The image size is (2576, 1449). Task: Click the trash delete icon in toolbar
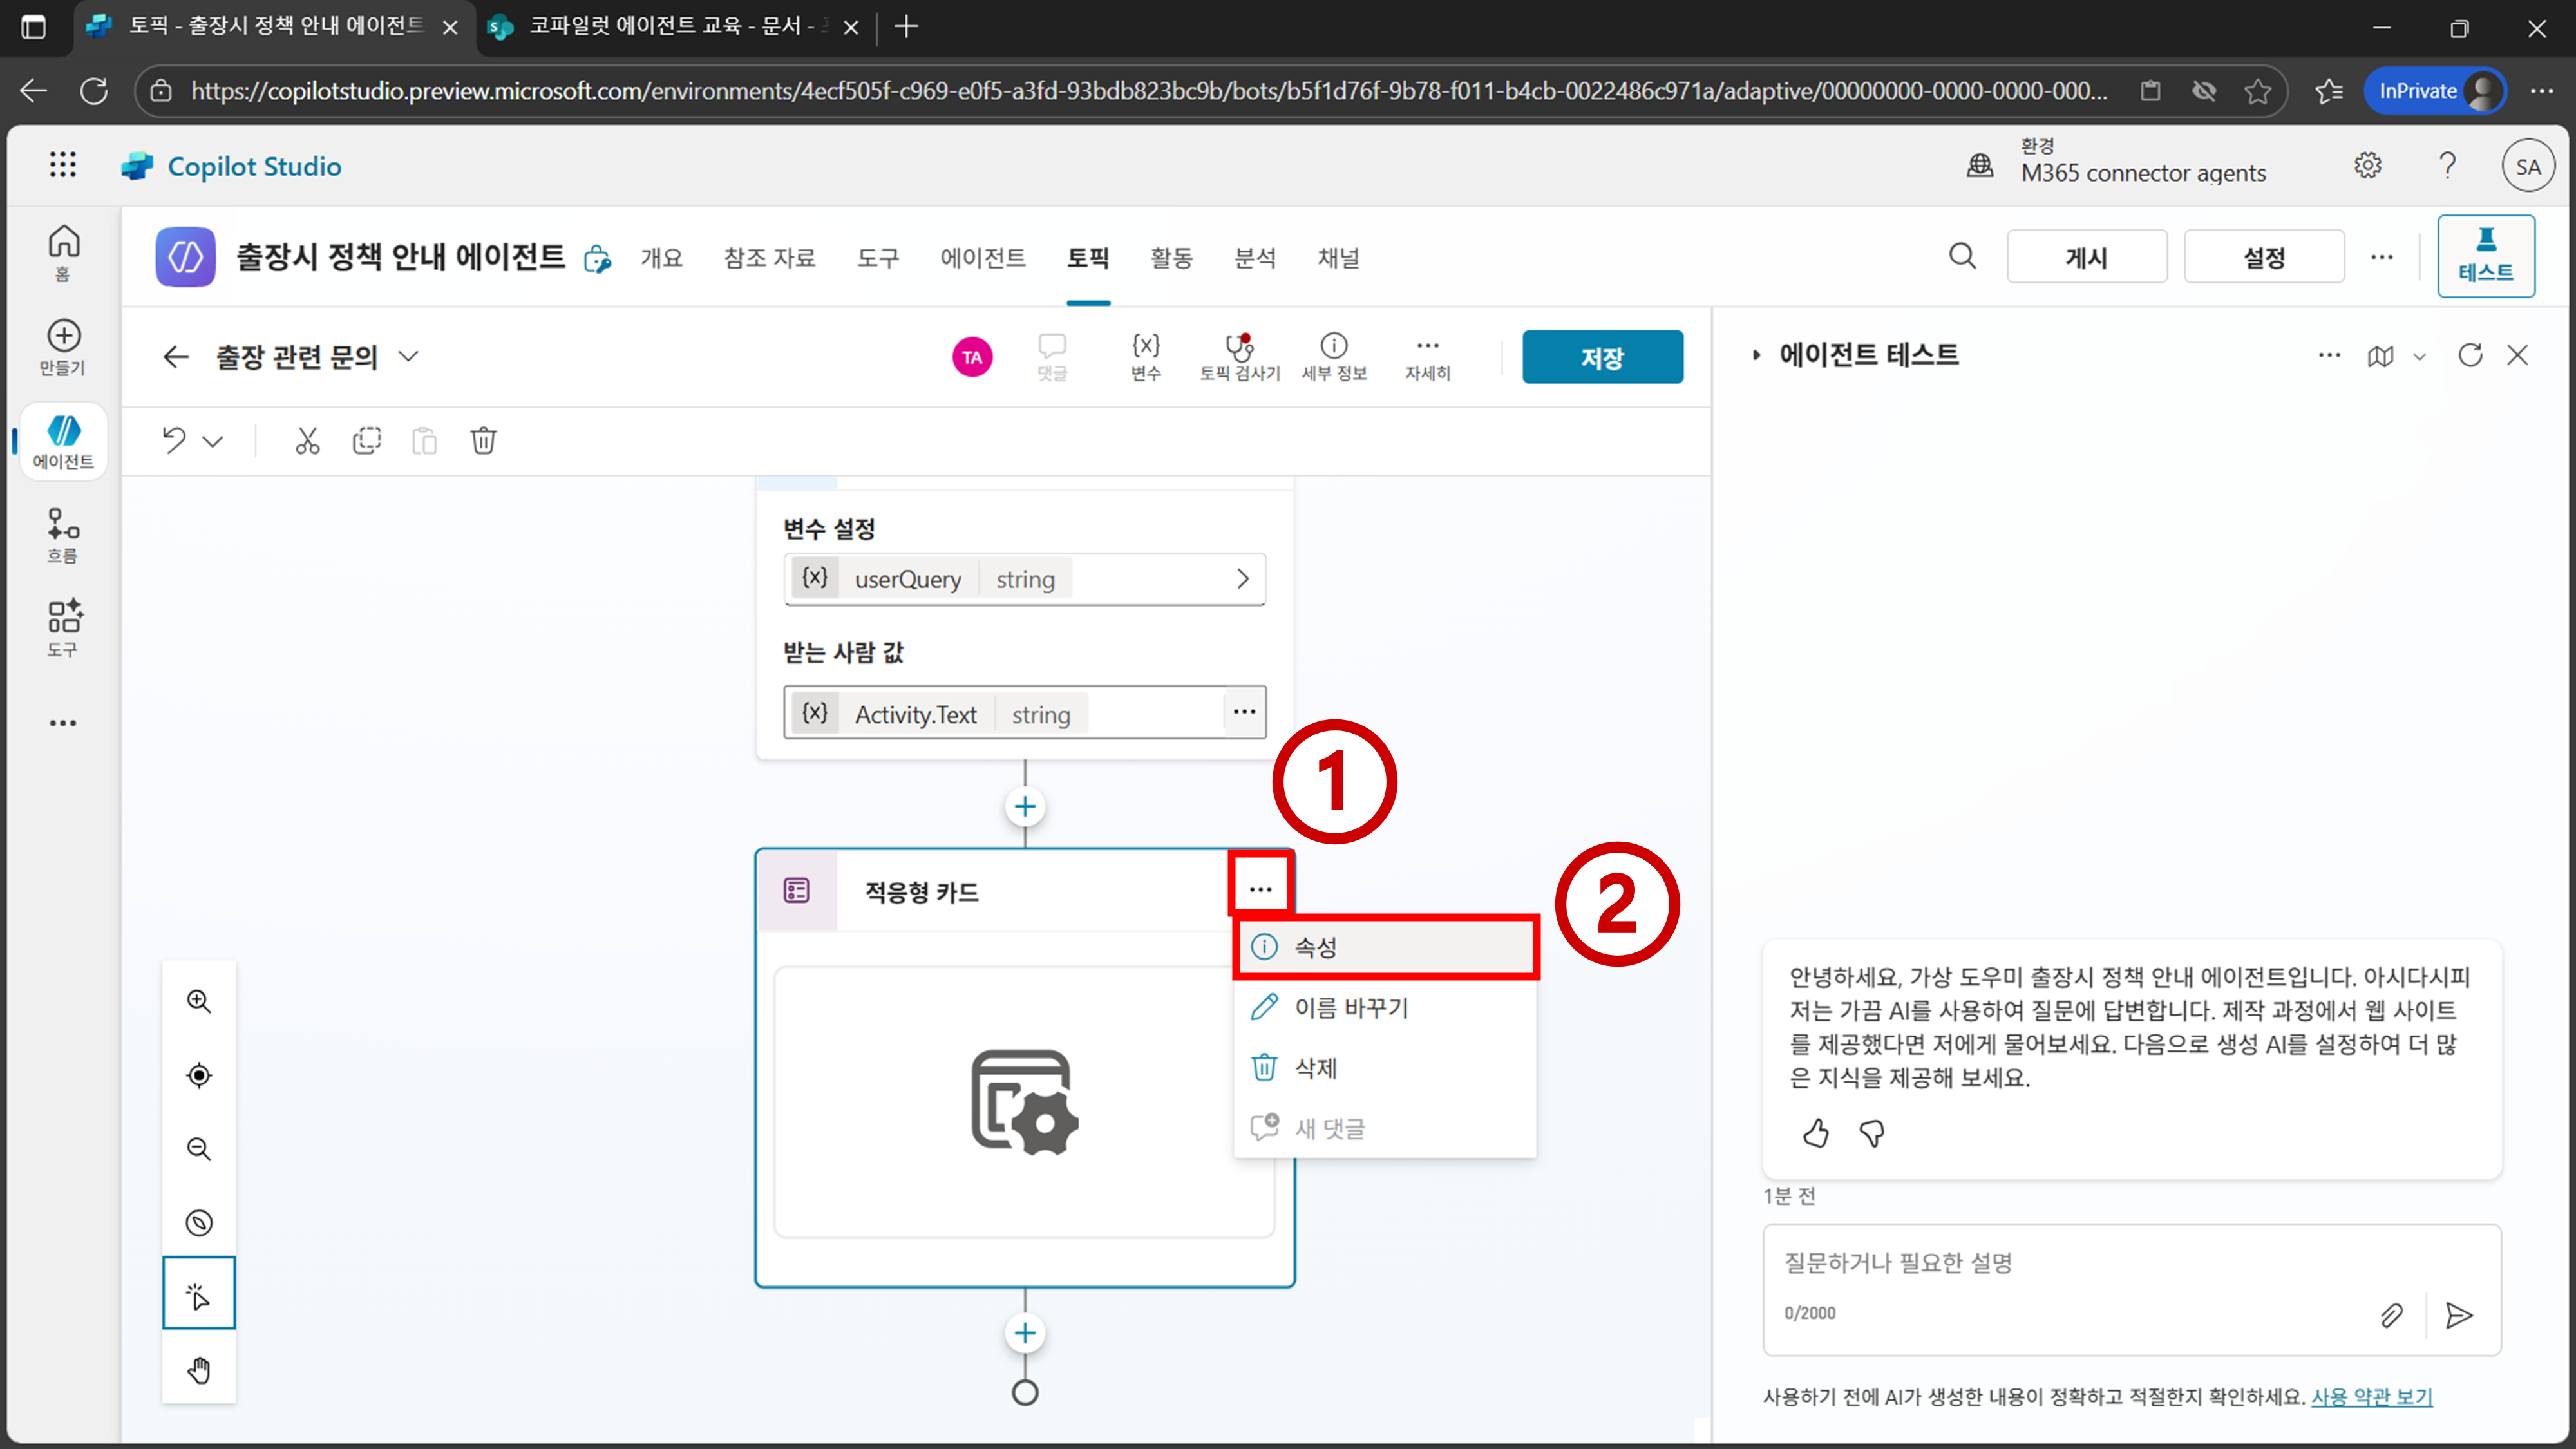[x=483, y=441]
